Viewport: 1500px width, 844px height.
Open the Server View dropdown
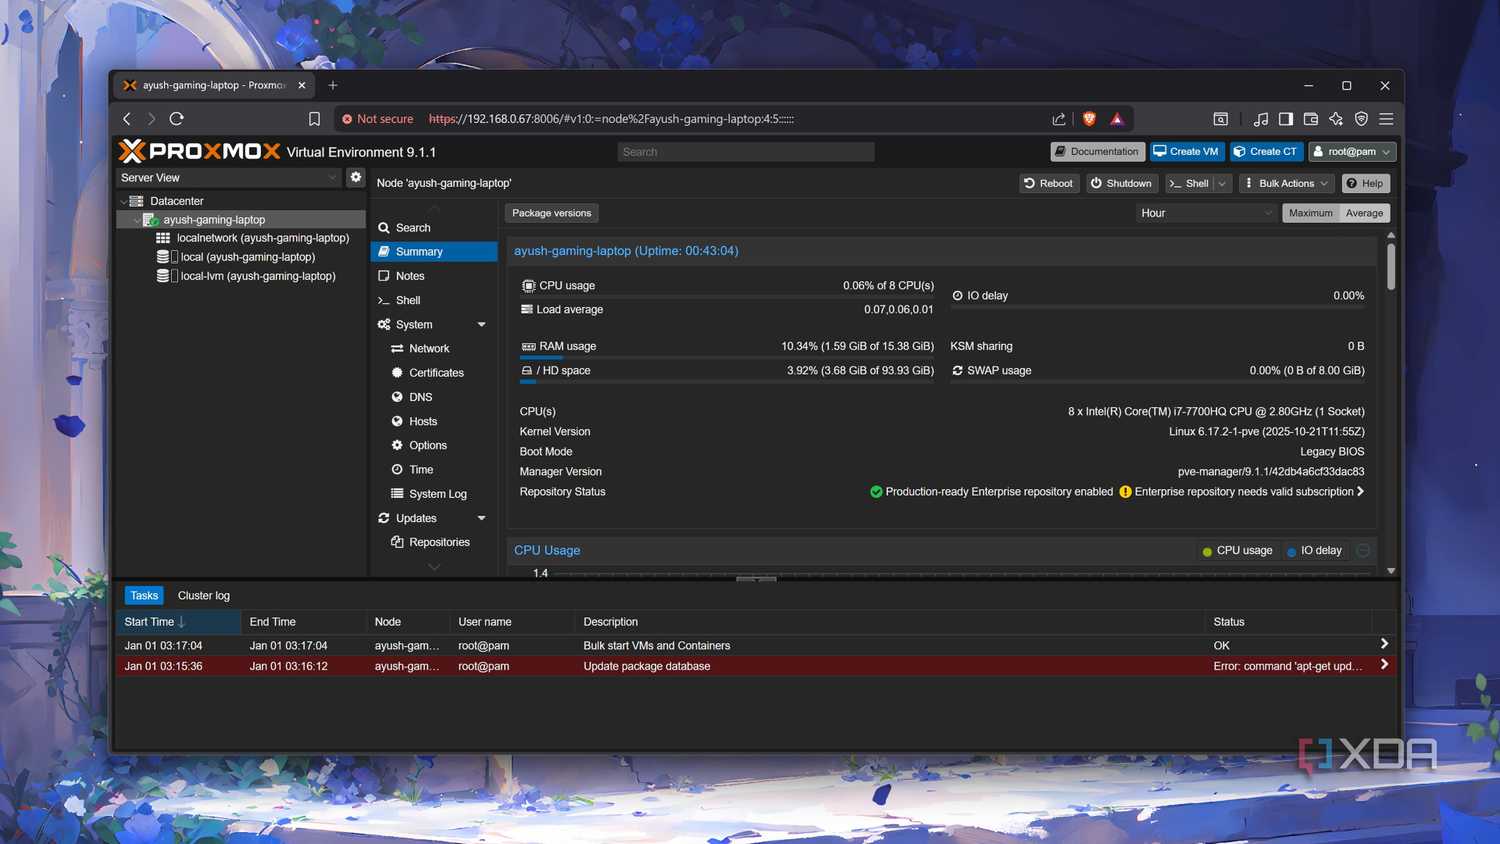tap(229, 177)
